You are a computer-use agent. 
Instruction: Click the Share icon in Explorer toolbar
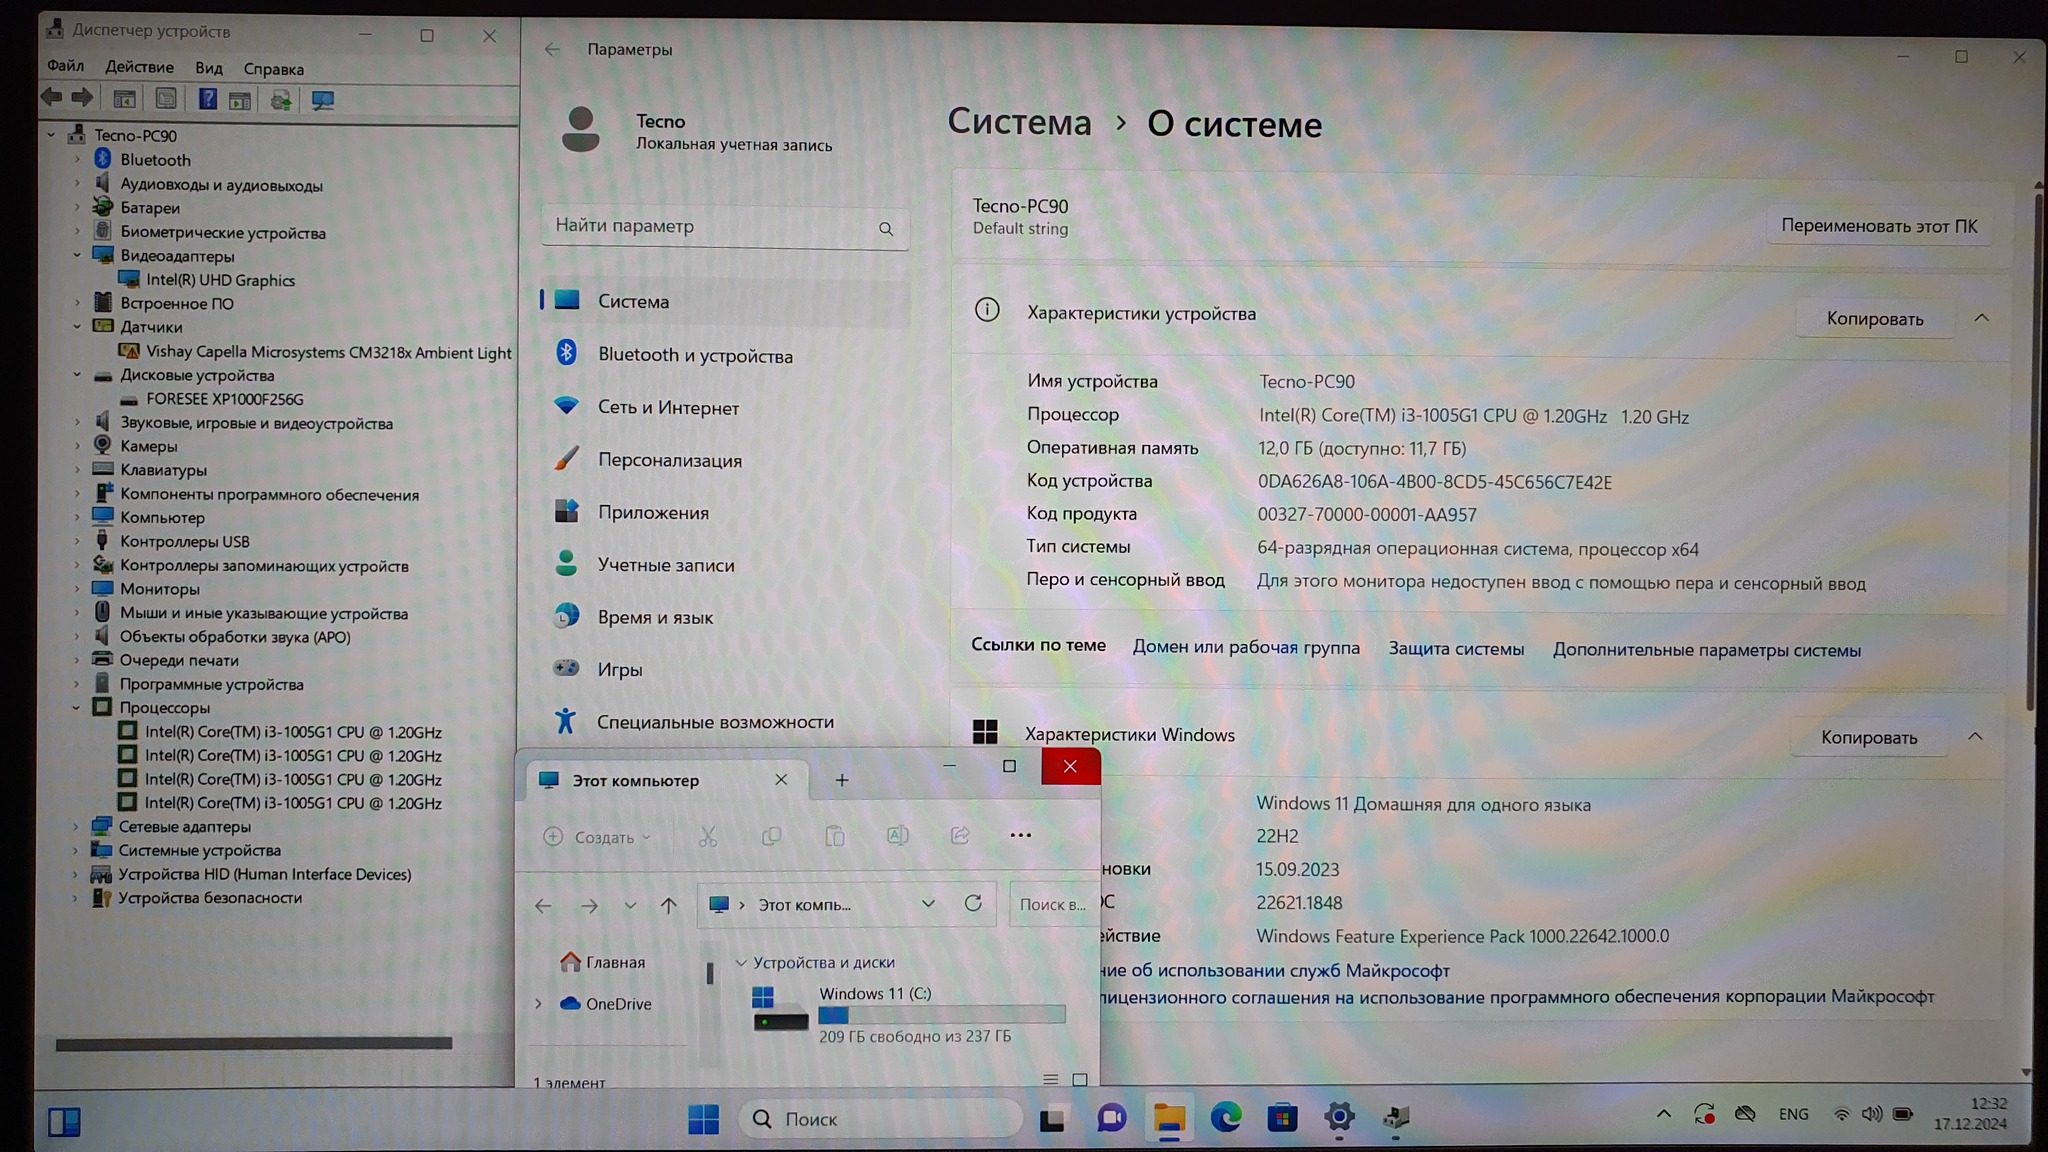[960, 836]
